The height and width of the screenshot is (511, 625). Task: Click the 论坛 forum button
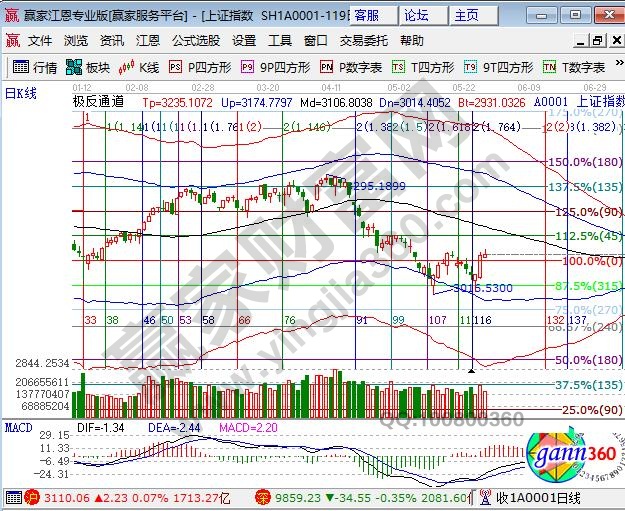pyautogui.click(x=416, y=15)
